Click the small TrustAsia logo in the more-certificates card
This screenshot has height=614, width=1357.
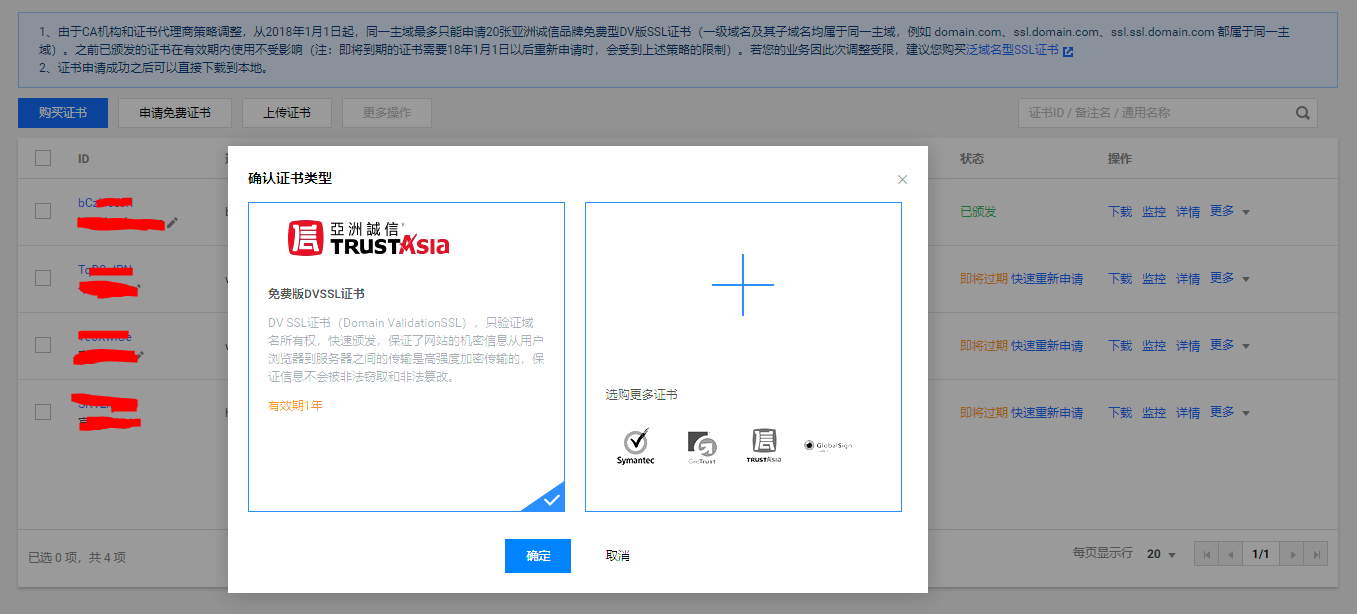click(764, 446)
